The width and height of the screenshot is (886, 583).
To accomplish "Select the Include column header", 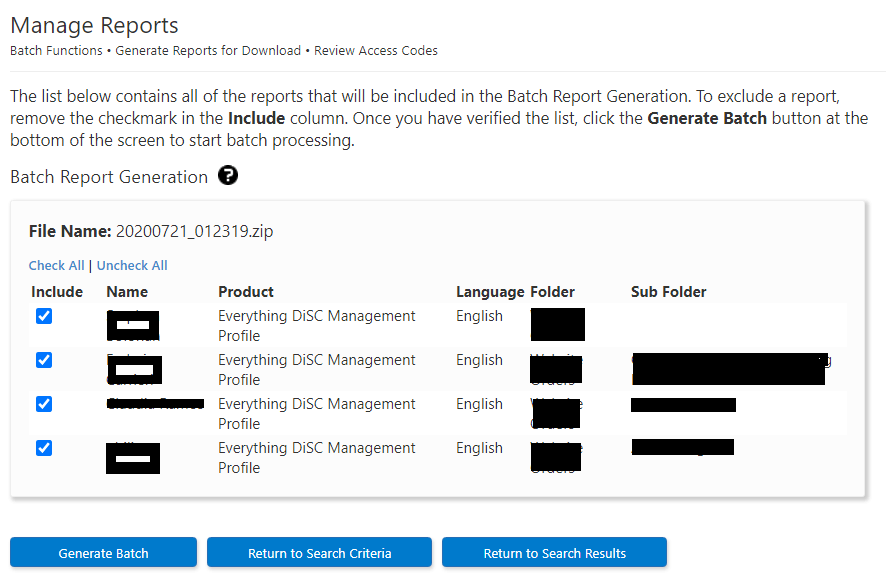I will point(57,292).
